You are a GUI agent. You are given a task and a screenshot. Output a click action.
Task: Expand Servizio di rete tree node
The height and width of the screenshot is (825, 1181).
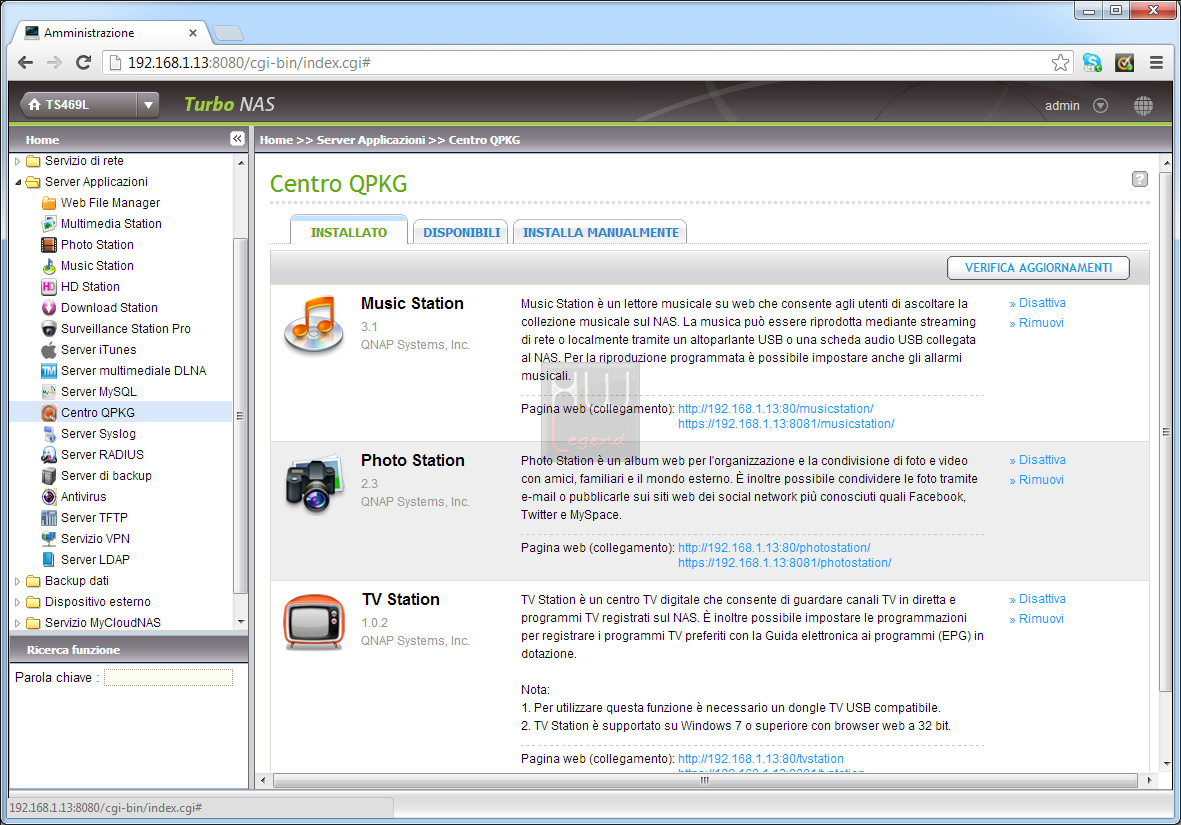coord(17,161)
